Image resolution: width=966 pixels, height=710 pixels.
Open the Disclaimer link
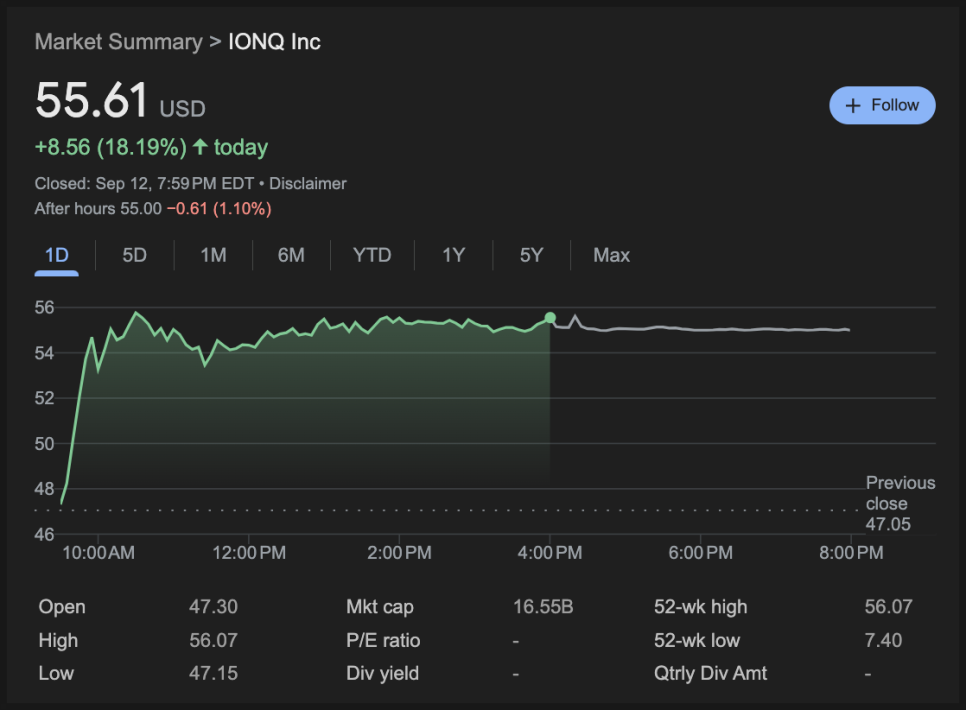tap(308, 184)
